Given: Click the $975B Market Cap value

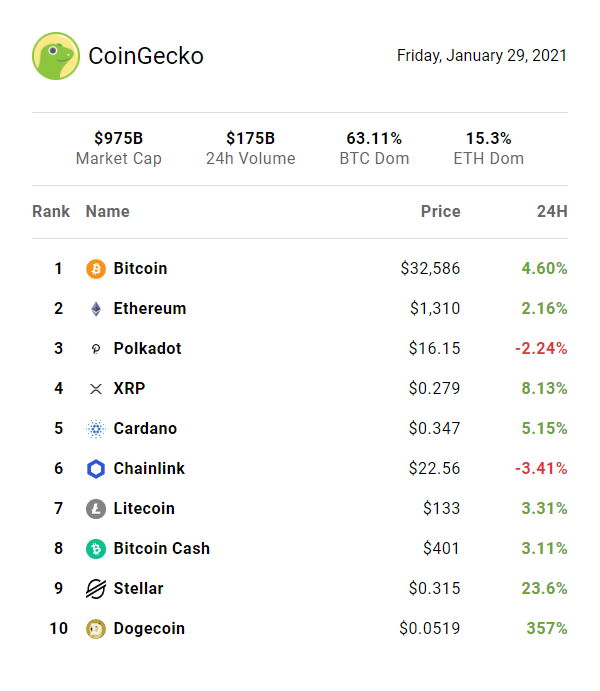Looking at the screenshot, I should point(119,139).
